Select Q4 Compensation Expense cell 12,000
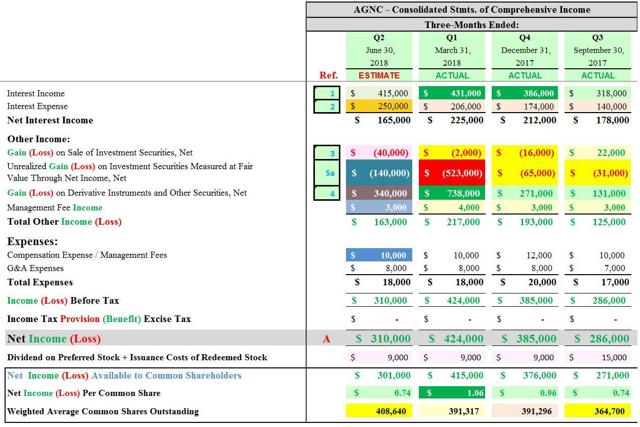Image resolution: width=640 pixels, height=427 pixels. point(524,255)
